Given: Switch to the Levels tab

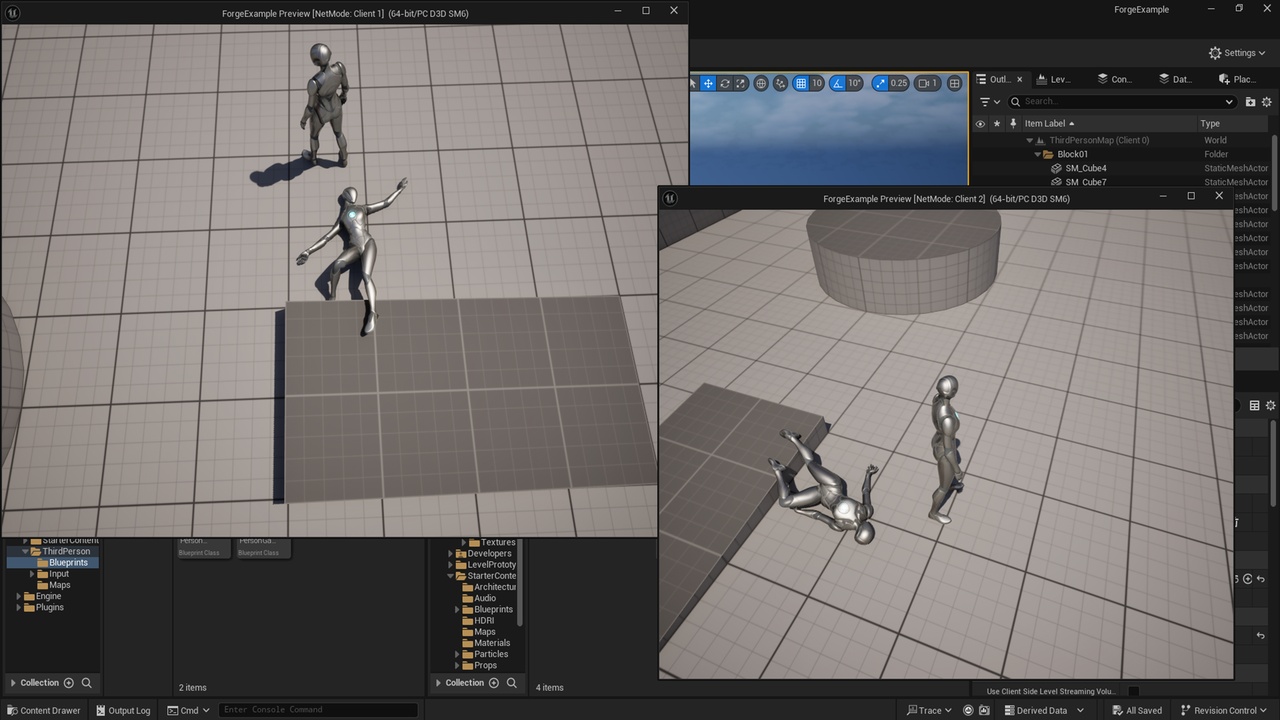Looking at the screenshot, I should tap(1053, 79).
